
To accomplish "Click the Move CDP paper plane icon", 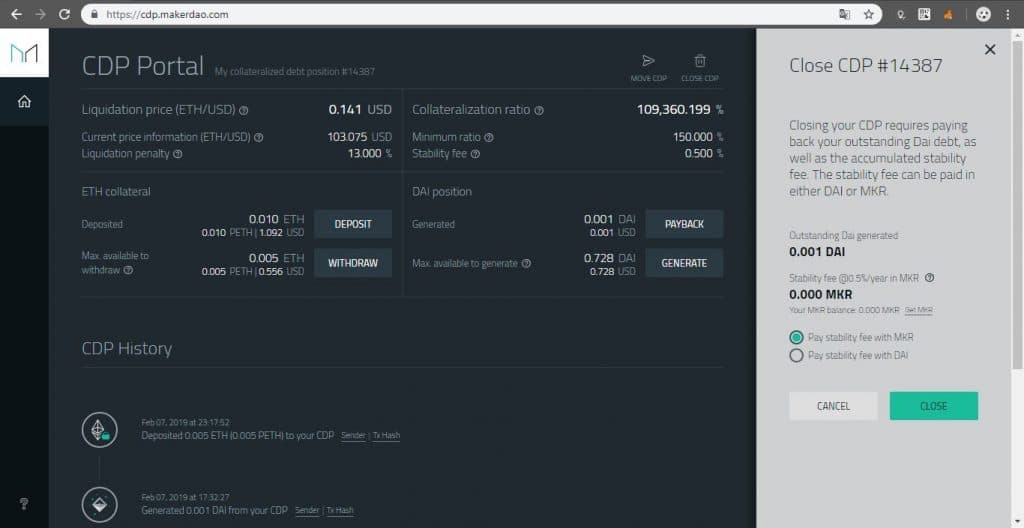I will pyautogui.click(x=648, y=61).
